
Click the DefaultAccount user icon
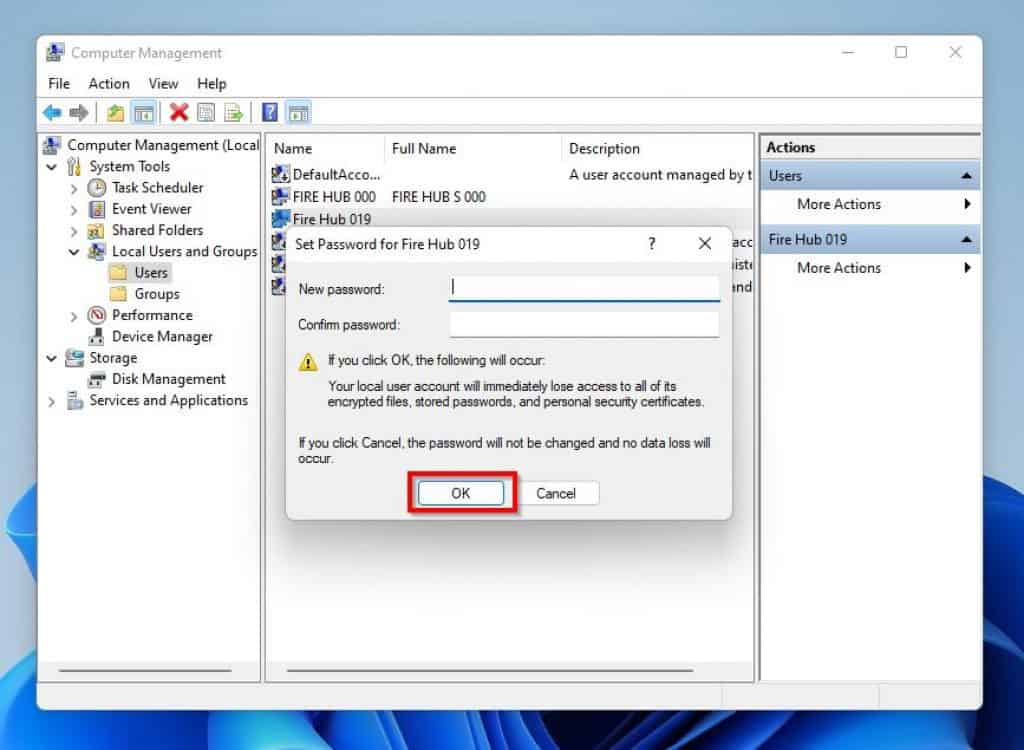coord(280,174)
